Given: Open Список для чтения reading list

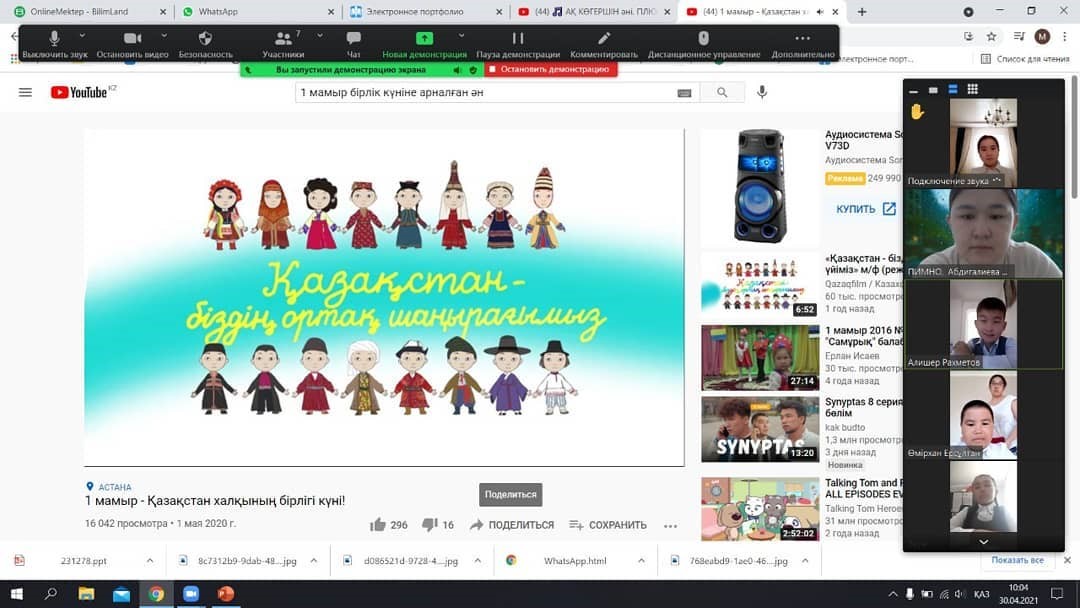Looking at the screenshot, I should pyautogui.click(x=1025, y=59).
